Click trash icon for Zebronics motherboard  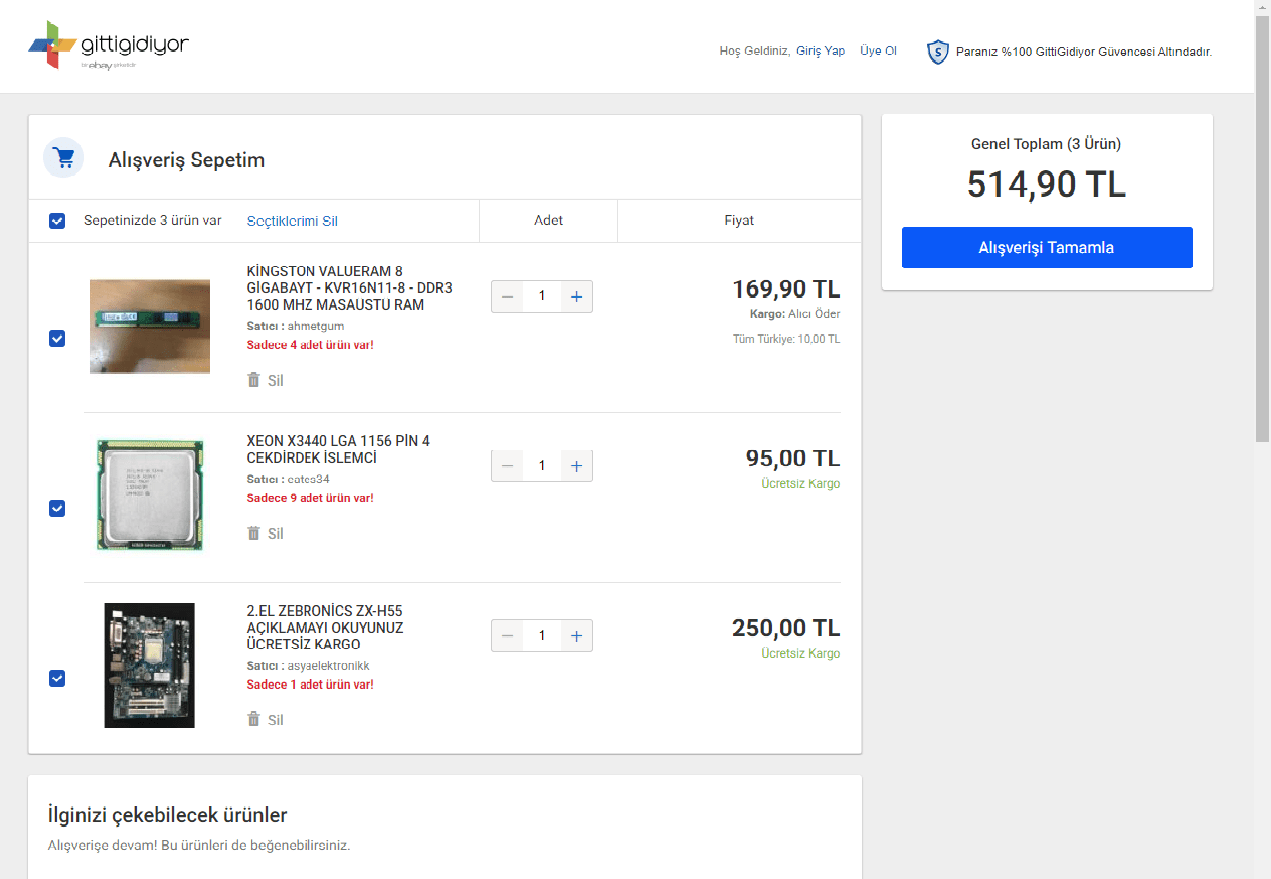coord(254,719)
